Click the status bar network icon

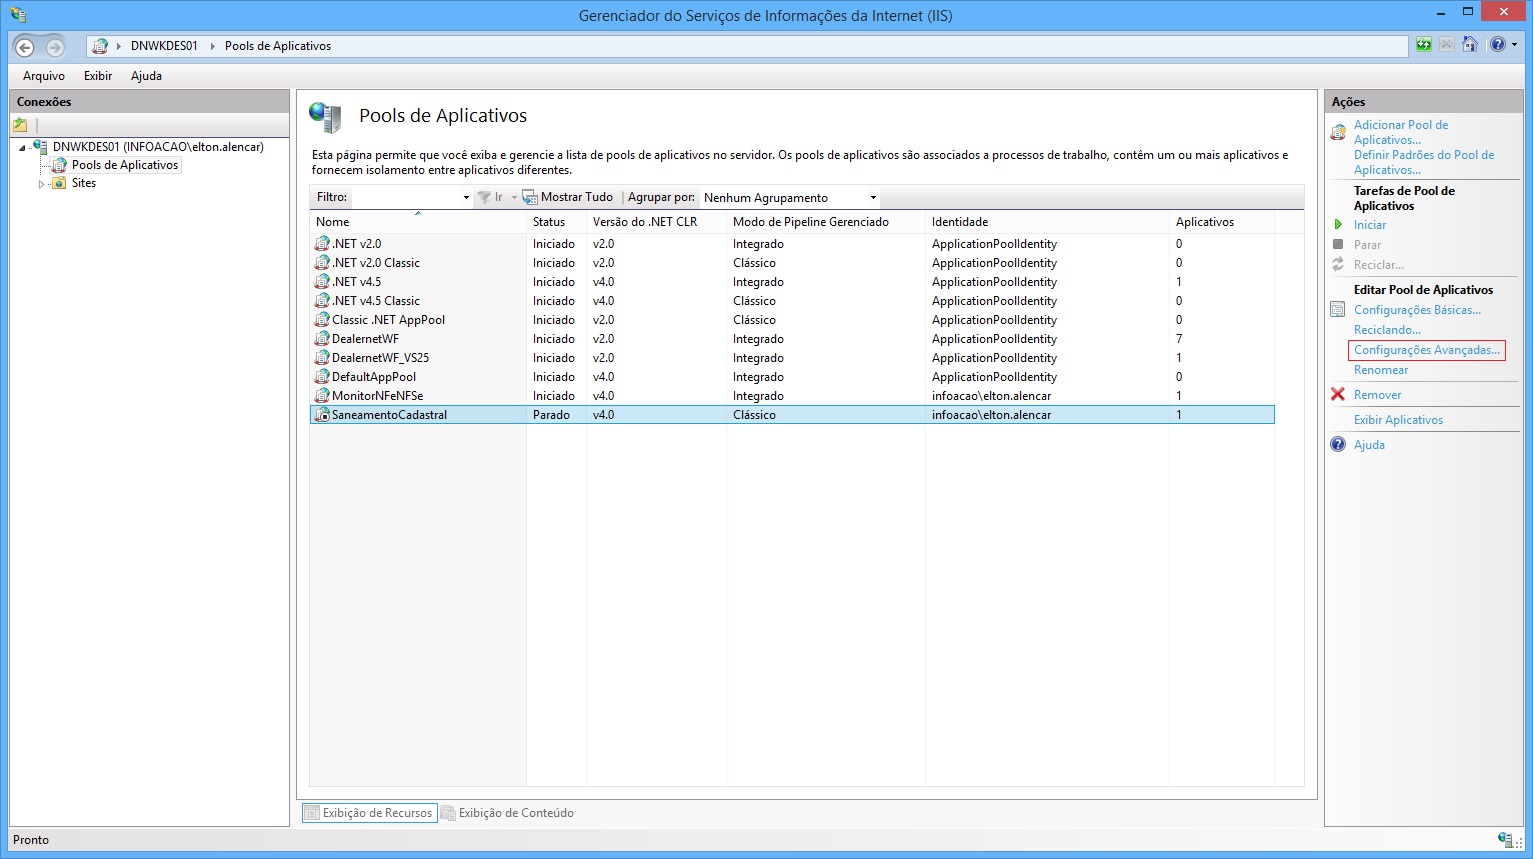[x=1505, y=840]
